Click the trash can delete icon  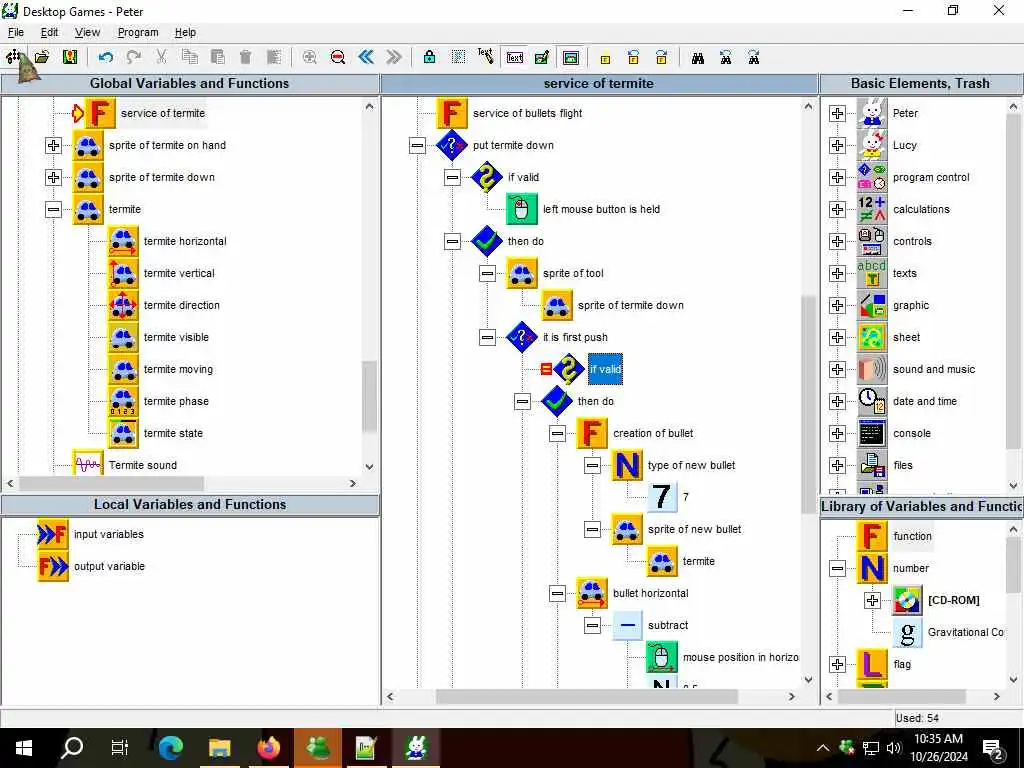tap(246, 57)
